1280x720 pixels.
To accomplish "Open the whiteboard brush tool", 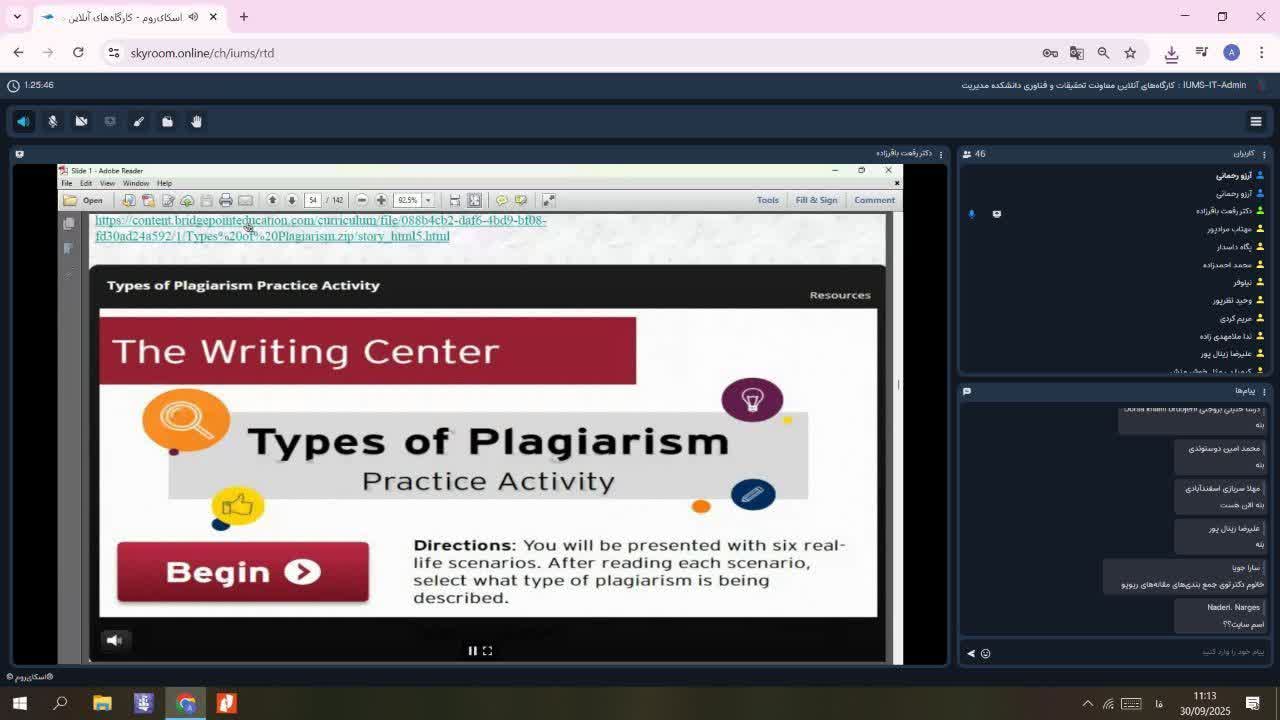I will 139,121.
